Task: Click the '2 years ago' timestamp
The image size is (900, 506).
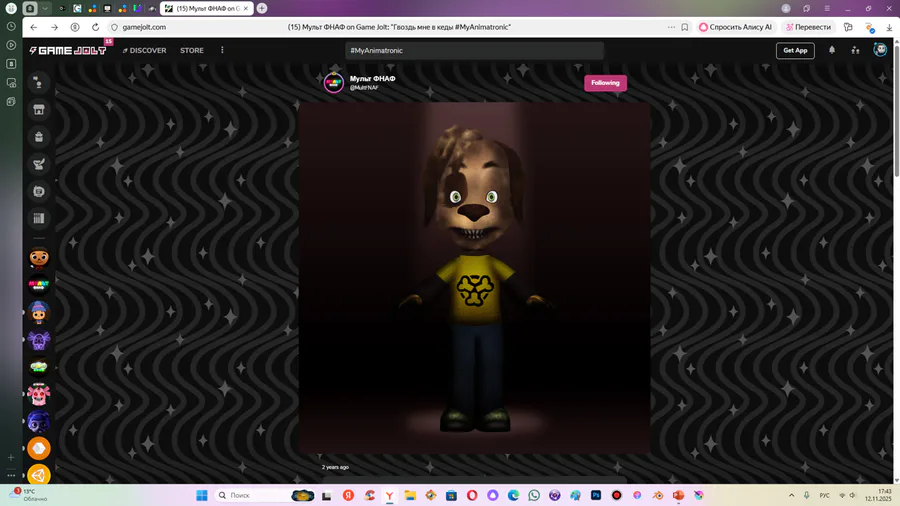Action: (x=335, y=467)
